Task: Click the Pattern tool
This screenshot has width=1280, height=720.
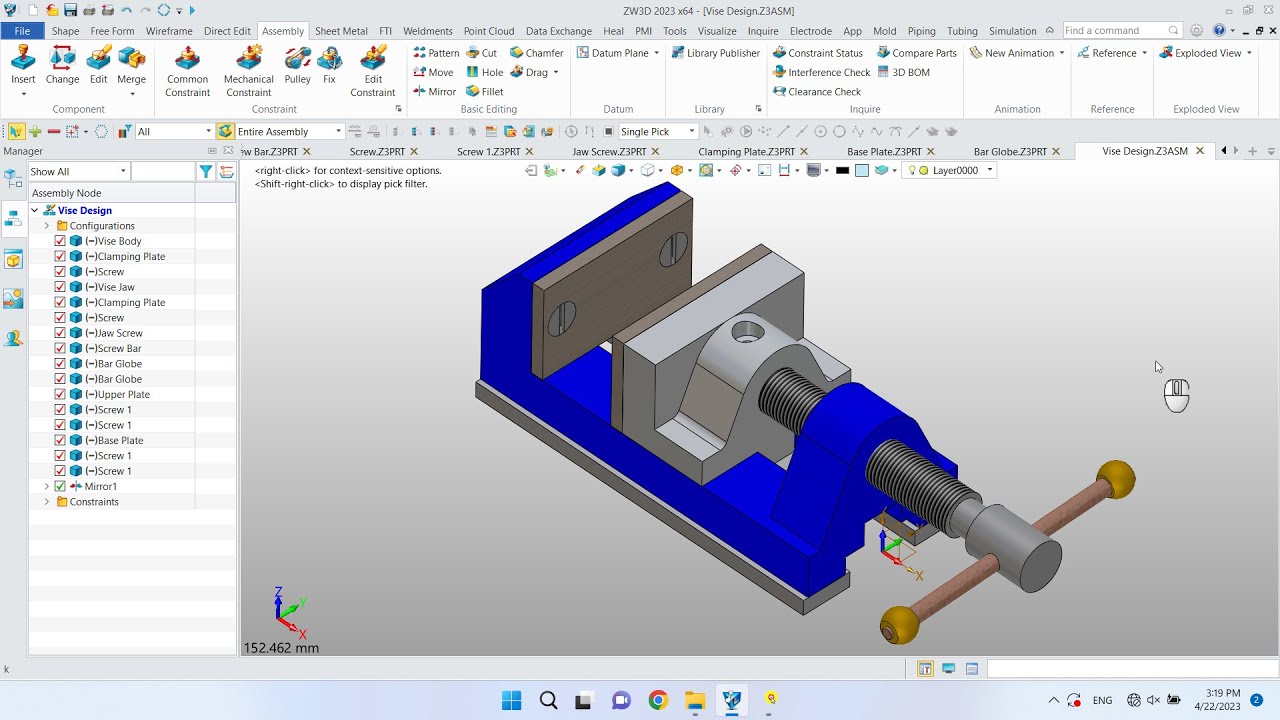Action: [436, 53]
